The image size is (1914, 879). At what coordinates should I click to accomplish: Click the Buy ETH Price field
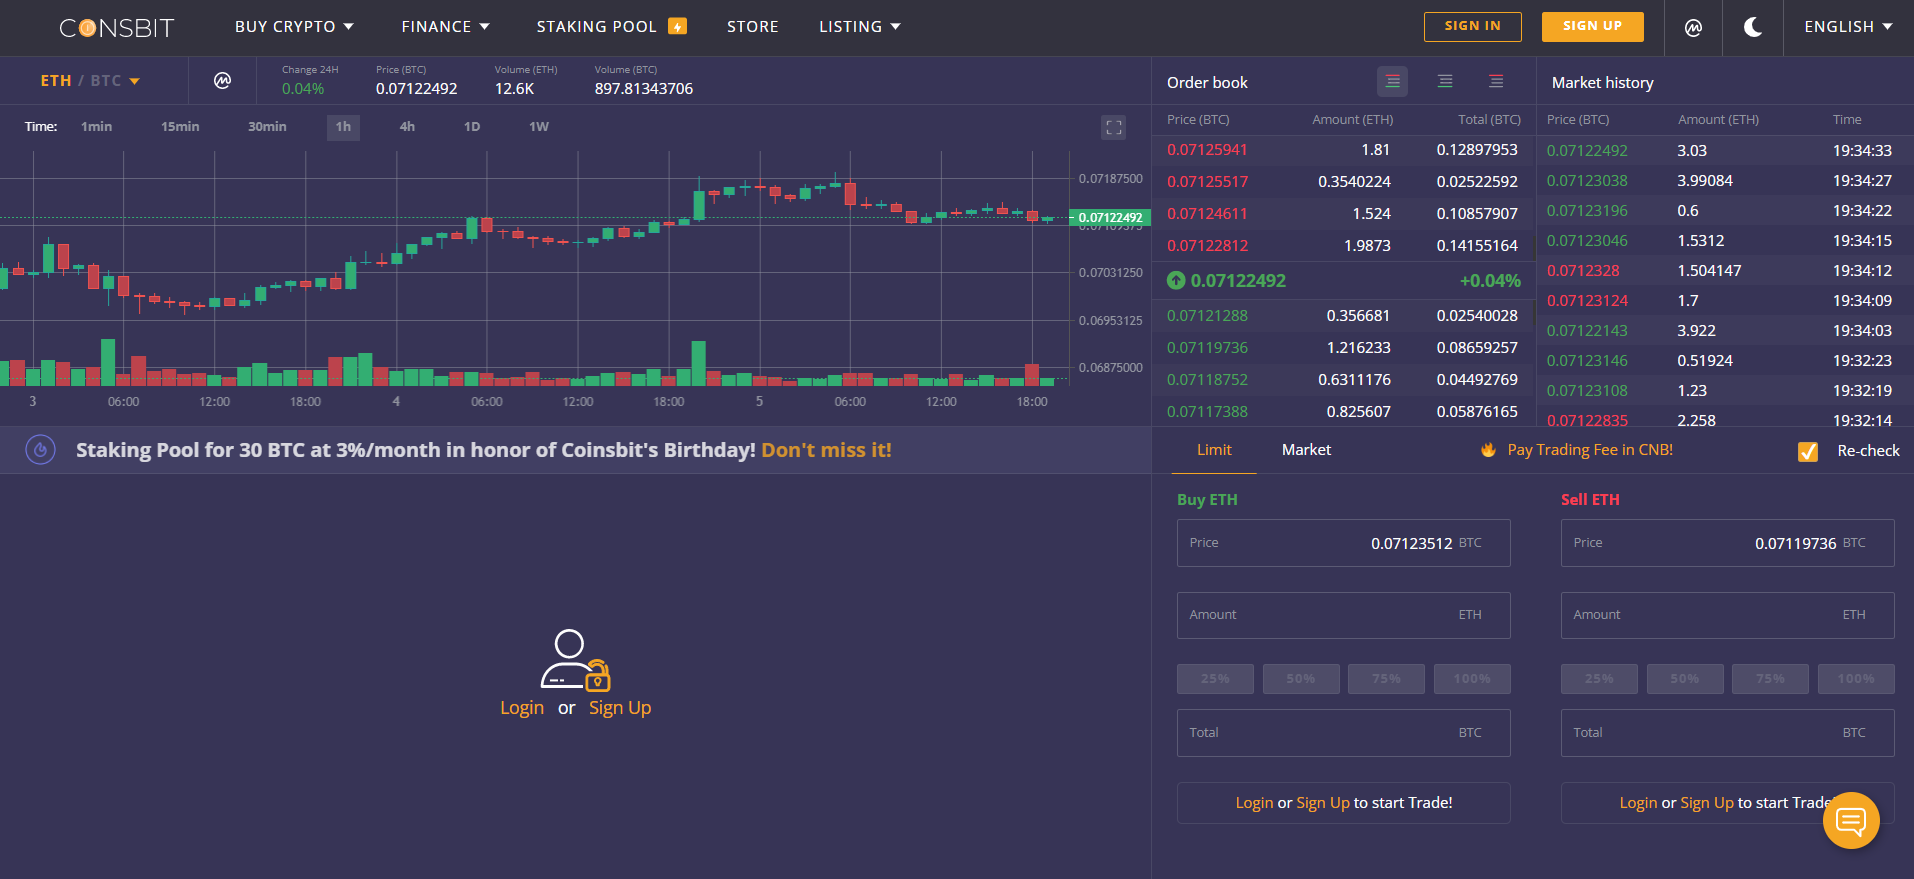point(1343,543)
